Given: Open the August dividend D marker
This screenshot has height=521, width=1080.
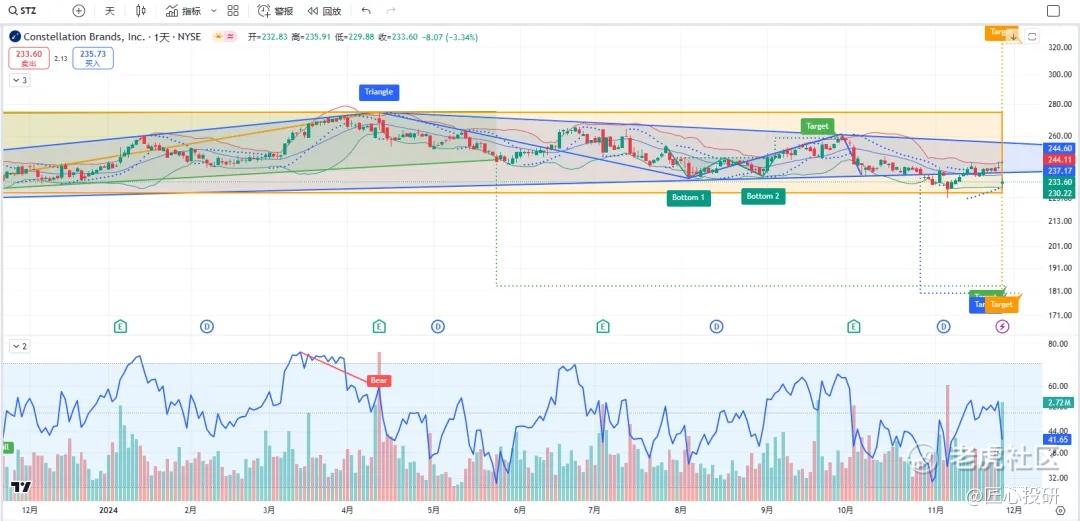Looking at the screenshot, I should 717,326.
